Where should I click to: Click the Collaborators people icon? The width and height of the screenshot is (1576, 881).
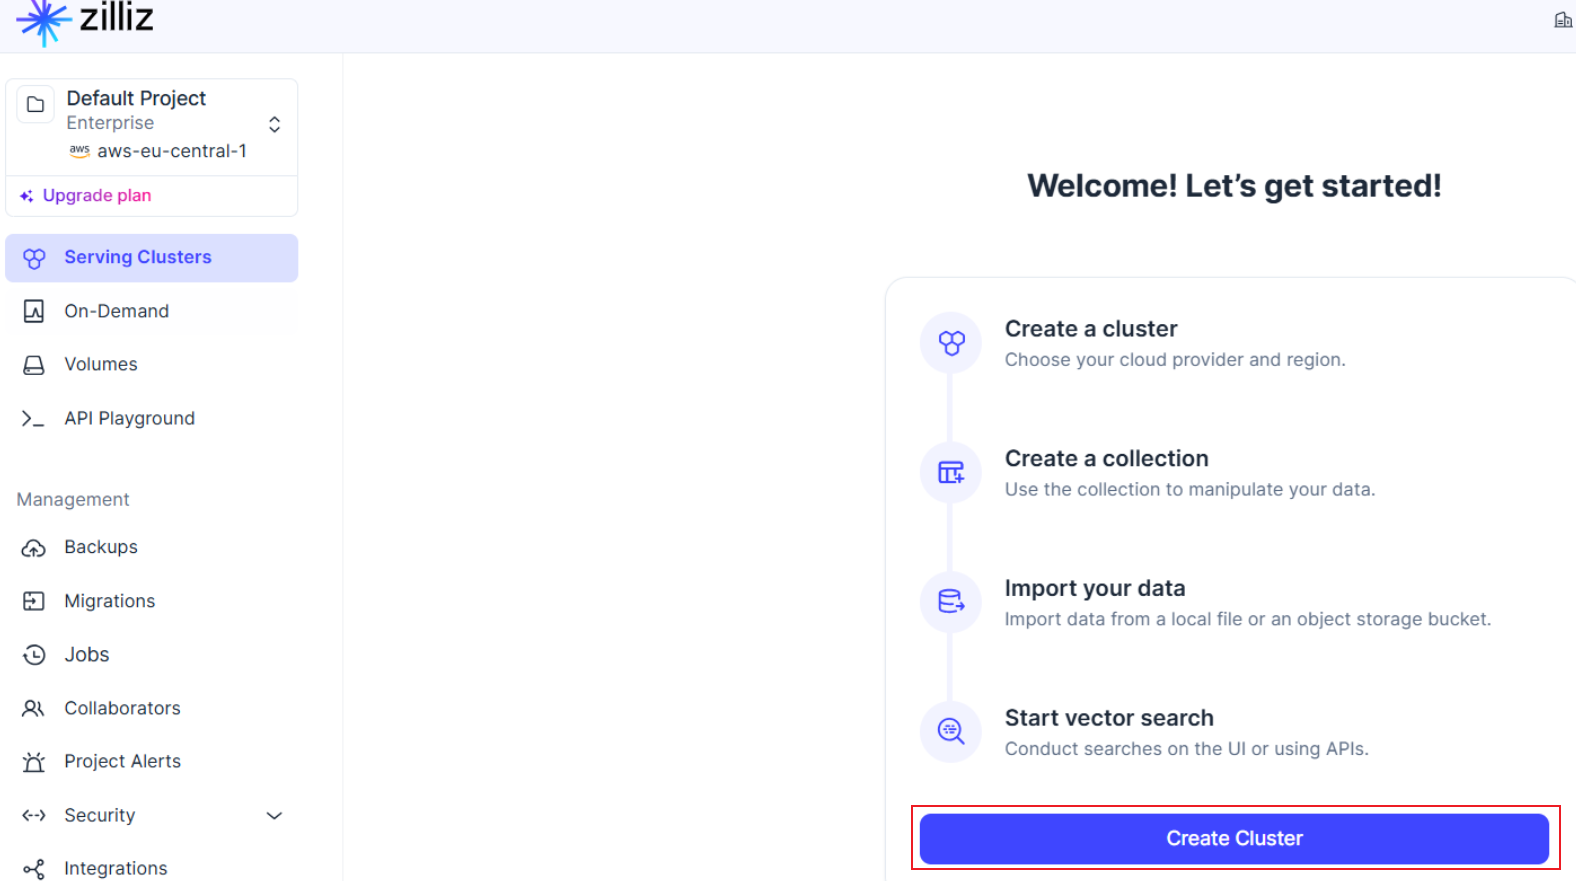33,708
